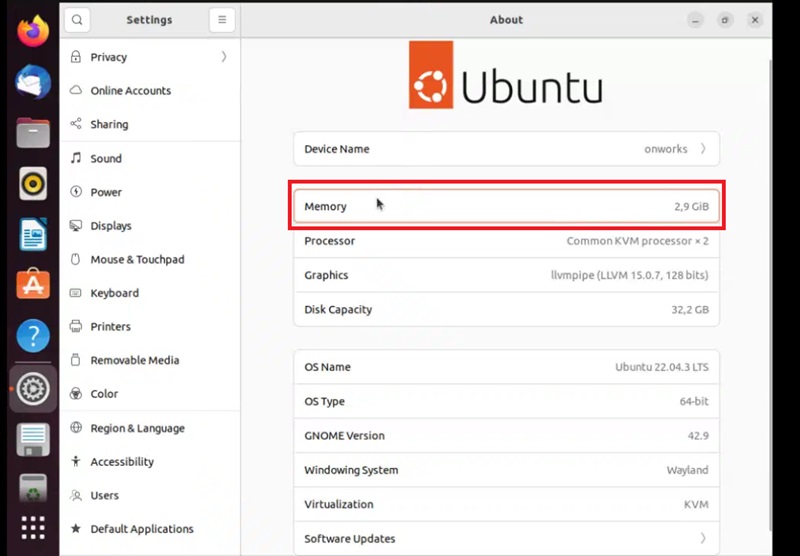Click the Wayland windowing system value
The height and width of the screenshot is (556, 800).
[x=687, y=470]
